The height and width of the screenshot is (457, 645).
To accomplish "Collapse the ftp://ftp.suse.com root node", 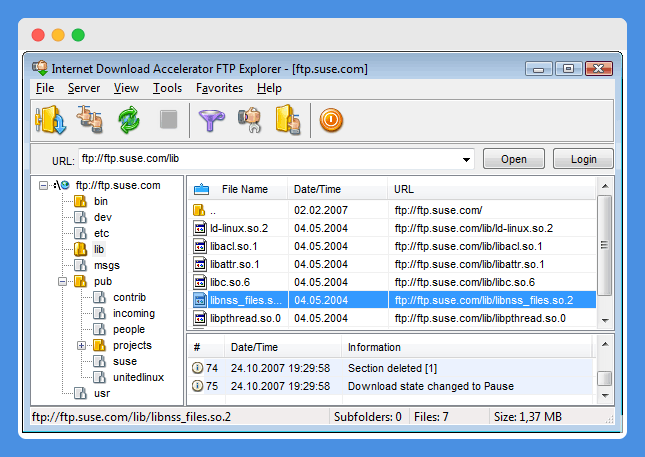I will [43, 186].
